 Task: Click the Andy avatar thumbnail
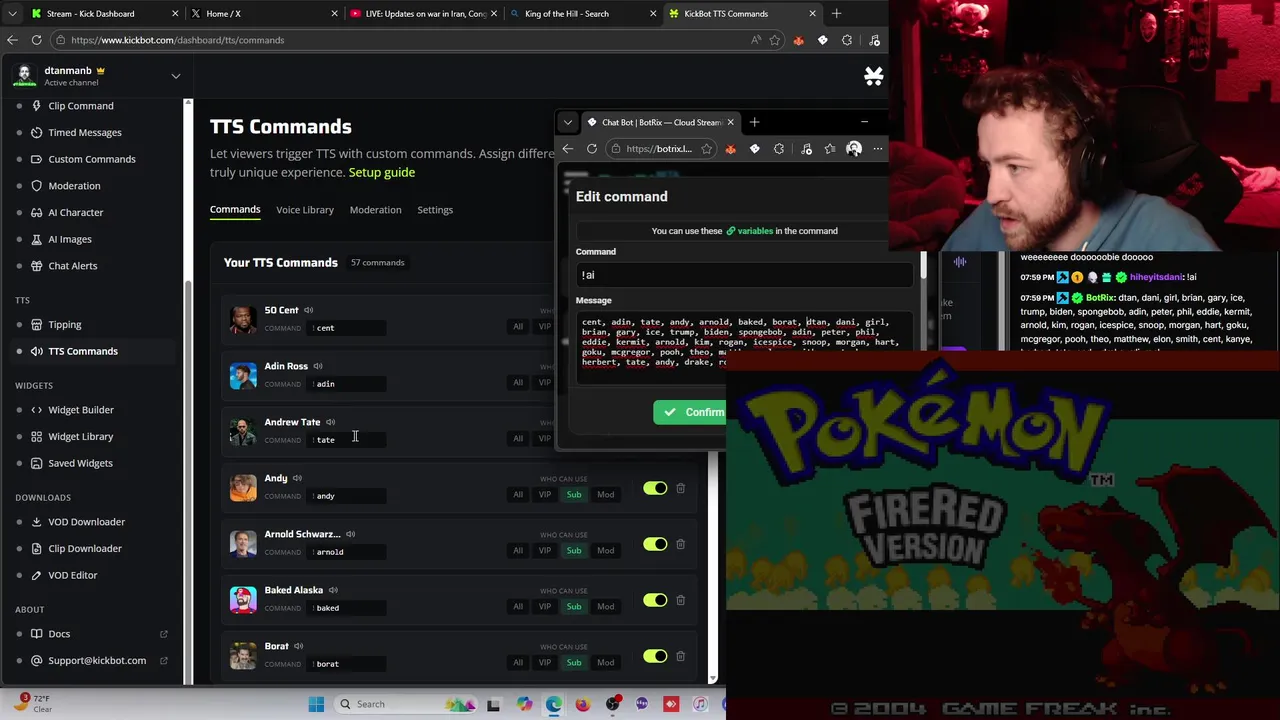[243, 487]
